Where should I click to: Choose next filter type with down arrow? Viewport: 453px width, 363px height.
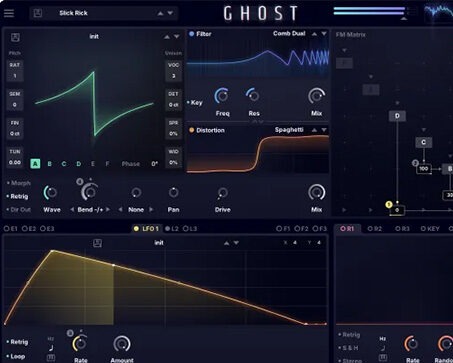324,34
